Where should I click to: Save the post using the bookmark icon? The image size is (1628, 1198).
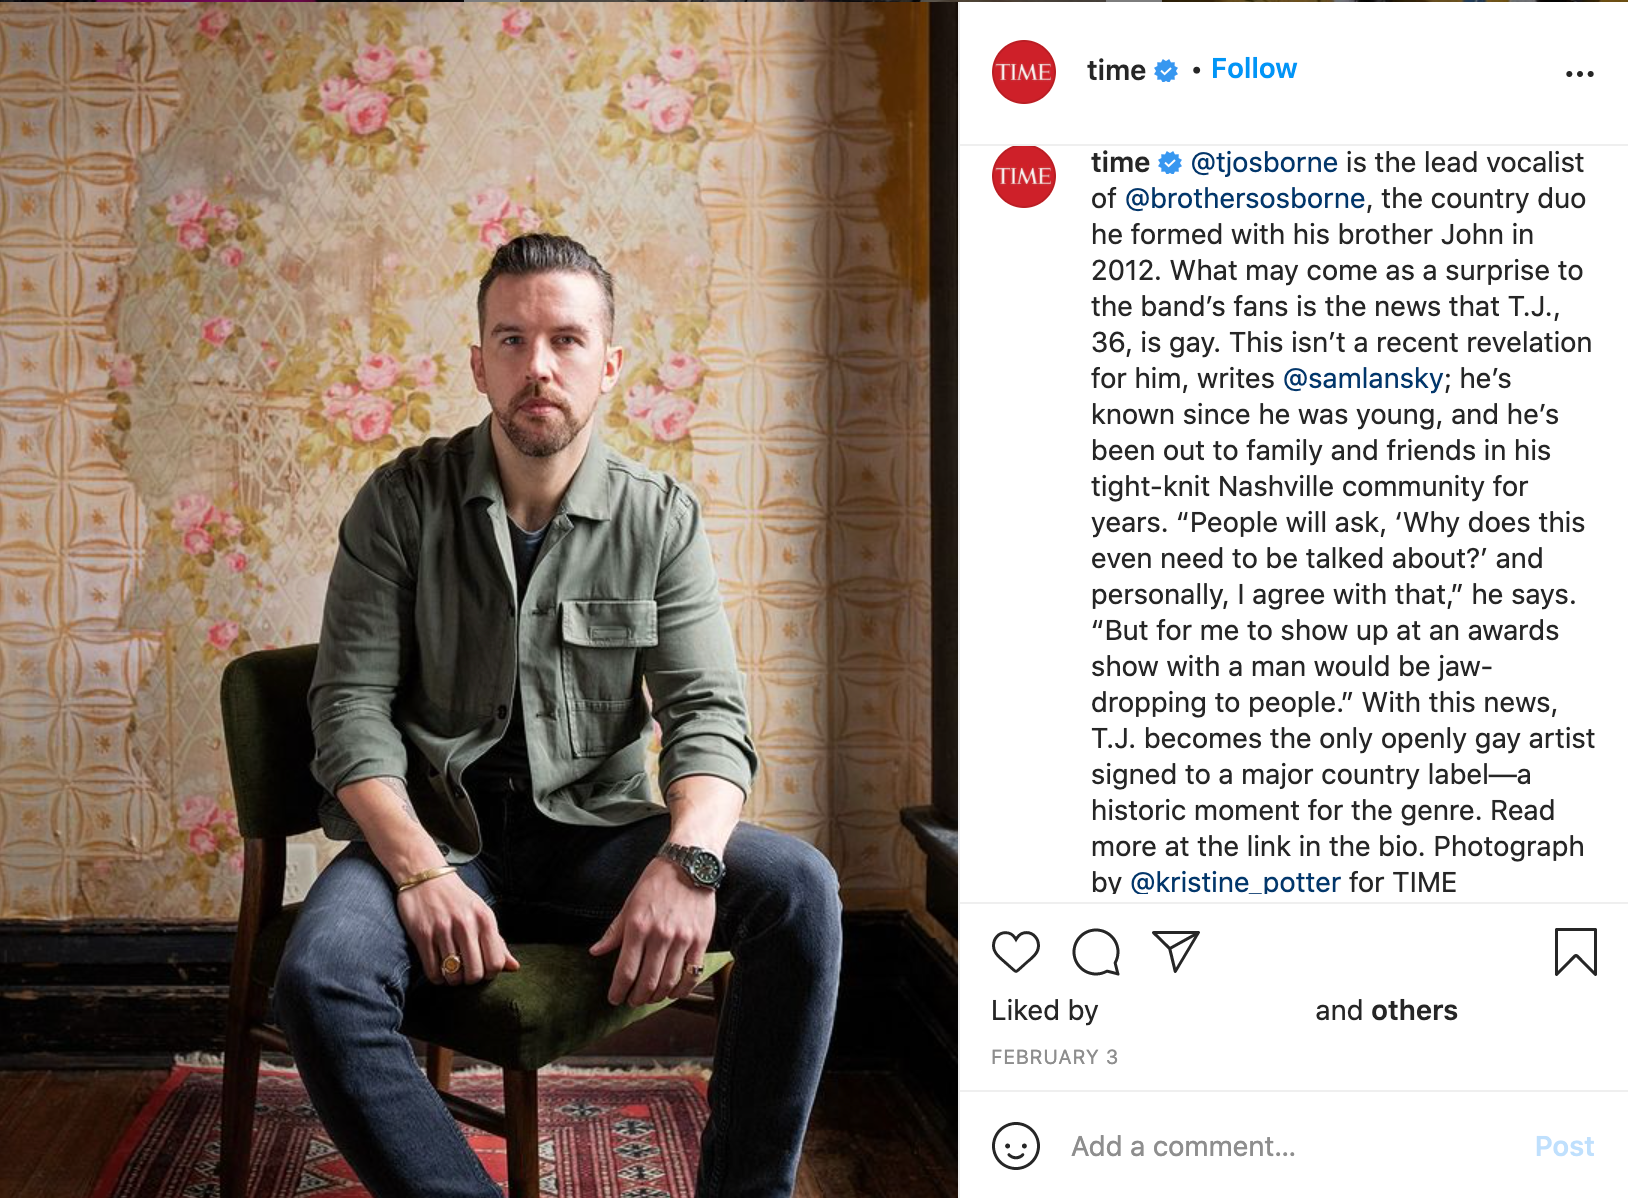tap(1575, 951)
